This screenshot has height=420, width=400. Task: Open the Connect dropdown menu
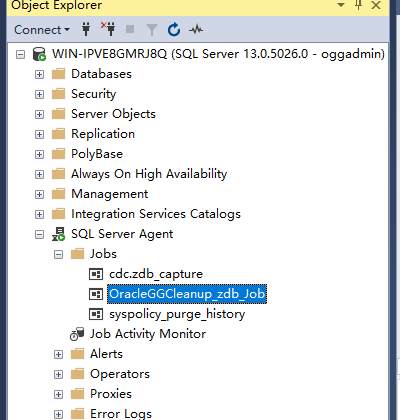pos(42,30)
